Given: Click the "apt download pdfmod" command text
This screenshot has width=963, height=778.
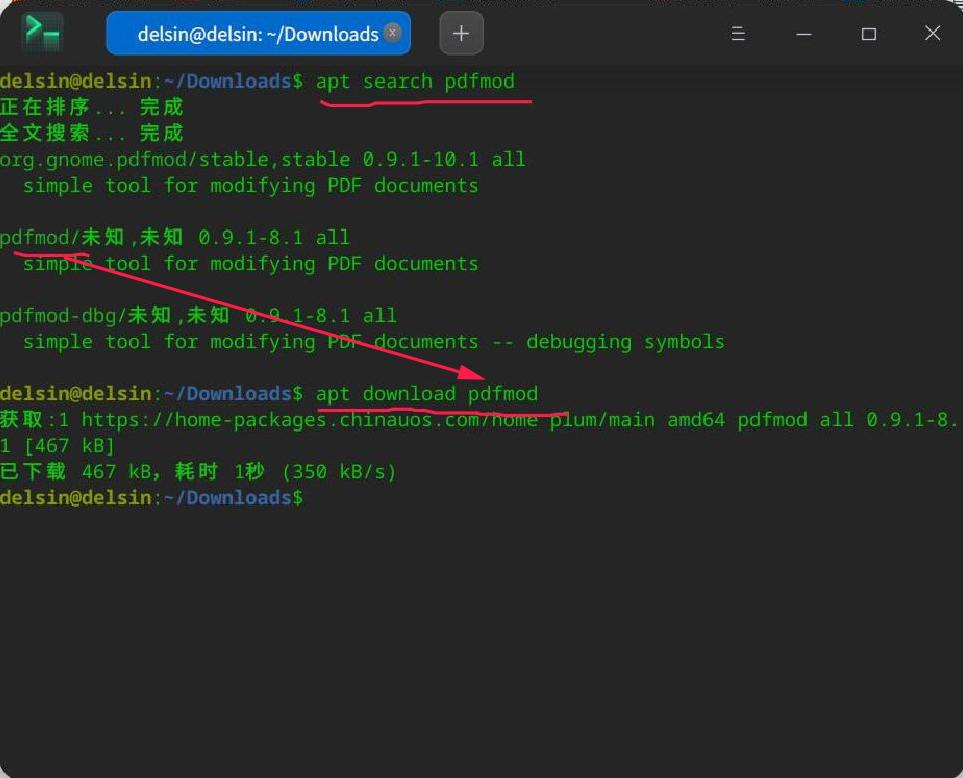Looking at the screenshot, I should pyautogui.click(x=427, y=394).
